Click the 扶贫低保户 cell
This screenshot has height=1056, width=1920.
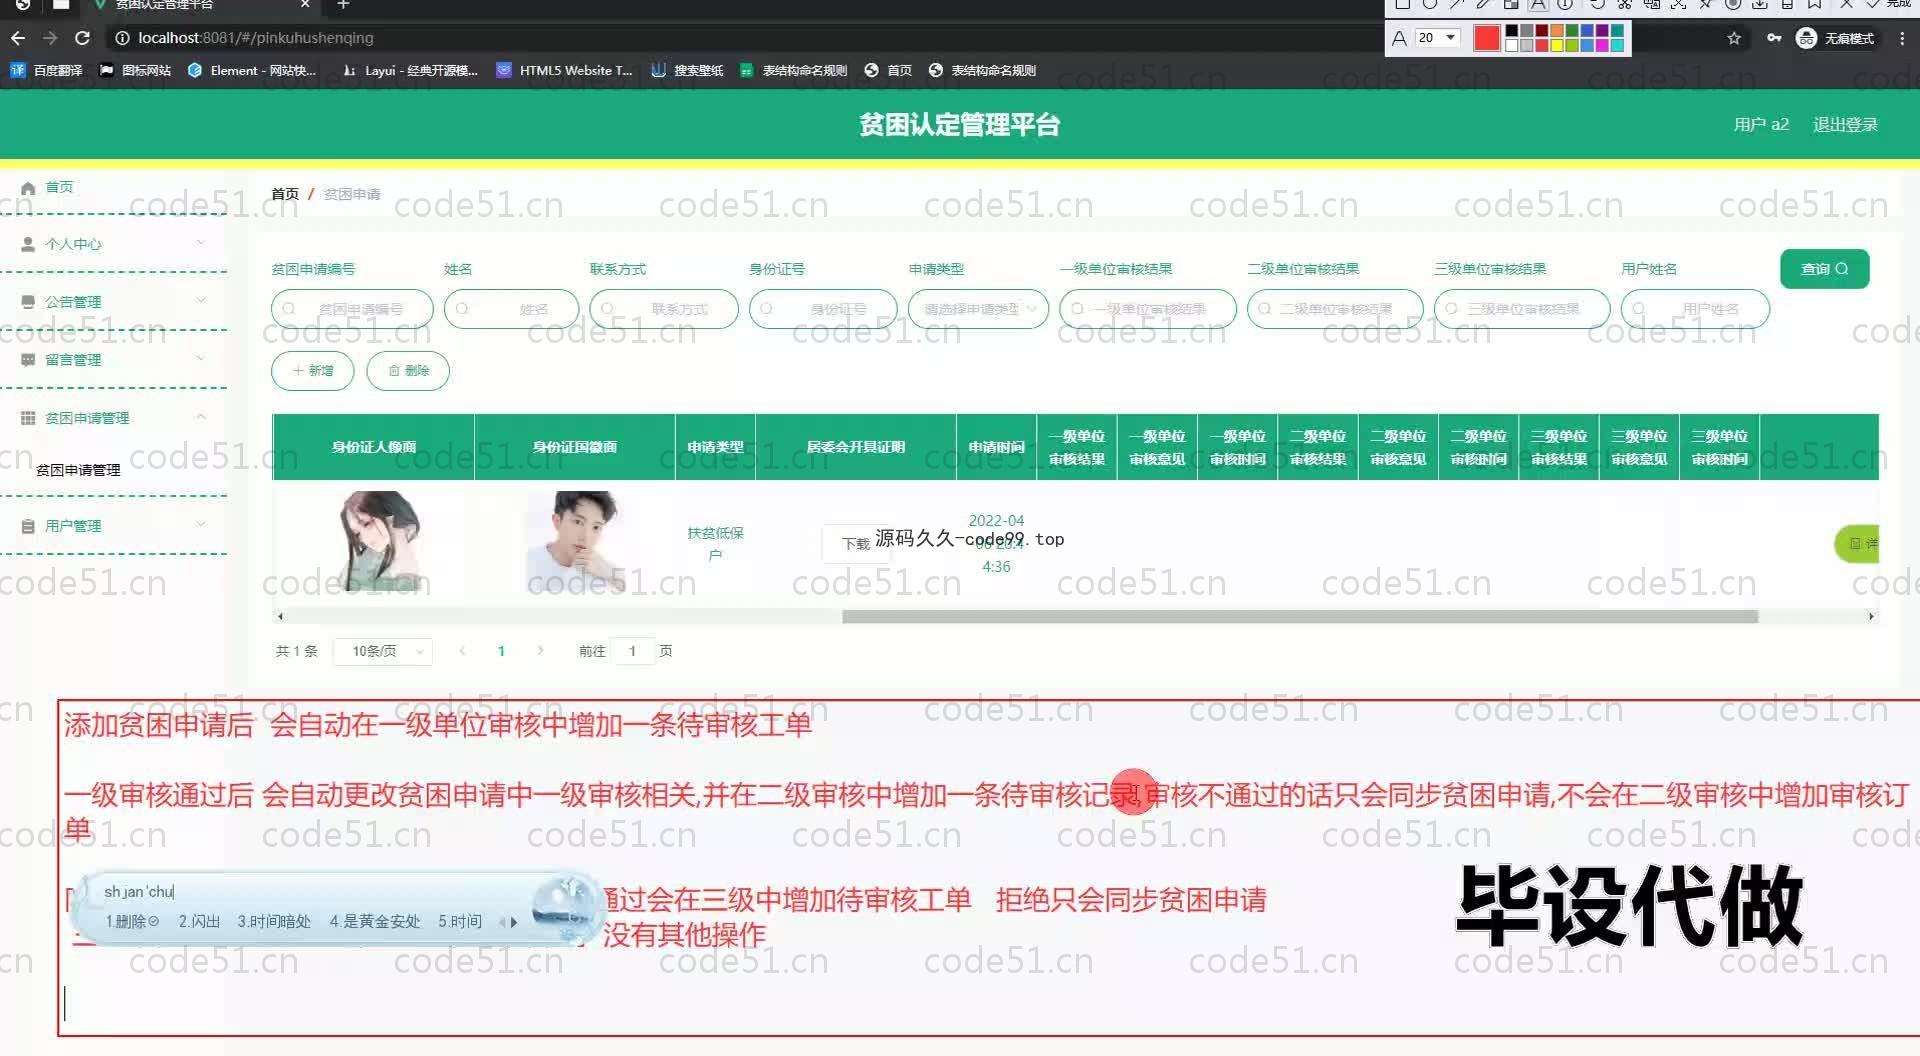click(x=715, y=544)
